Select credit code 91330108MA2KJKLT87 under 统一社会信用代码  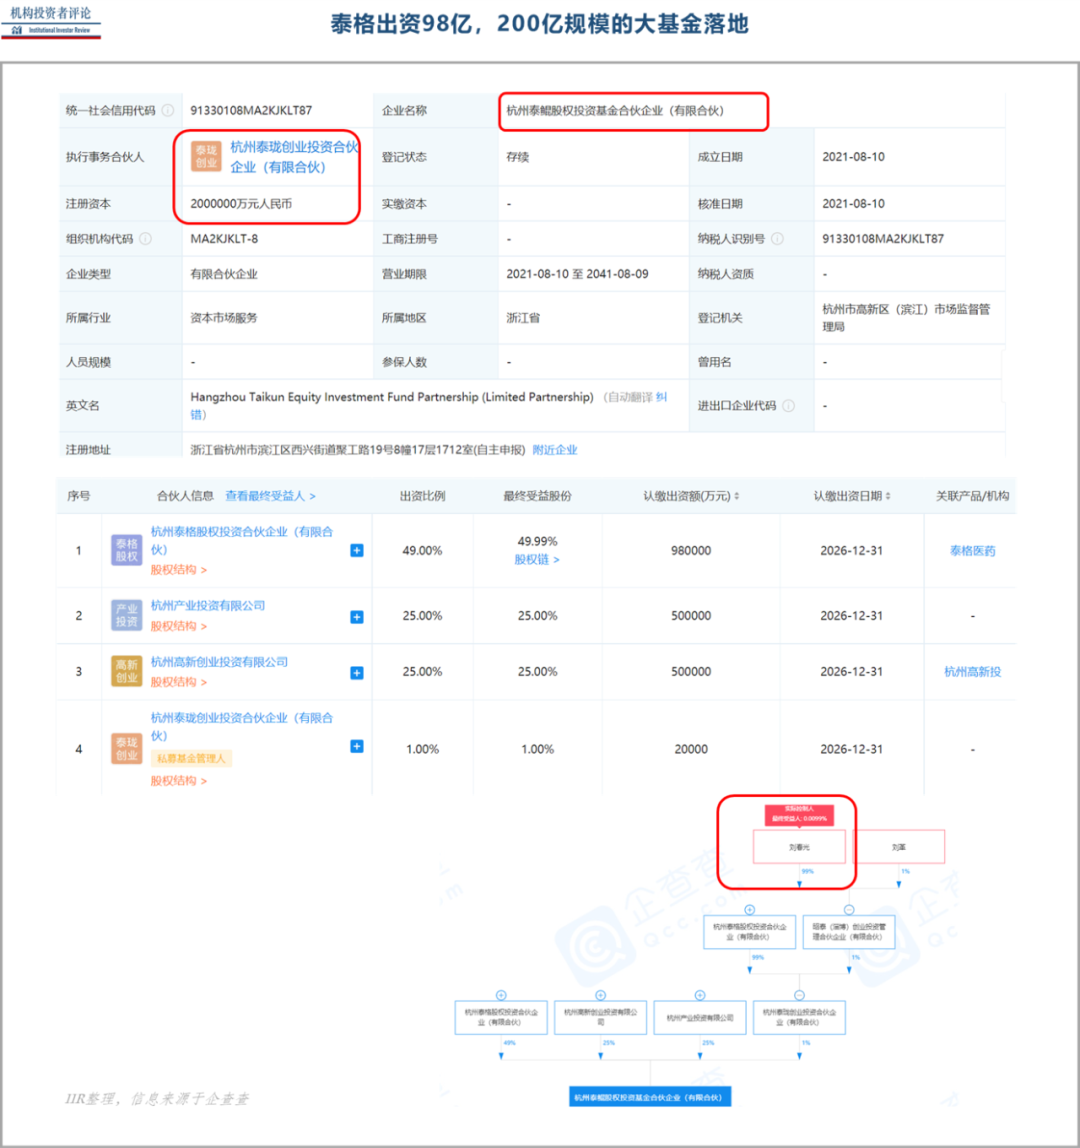point(251,111)
